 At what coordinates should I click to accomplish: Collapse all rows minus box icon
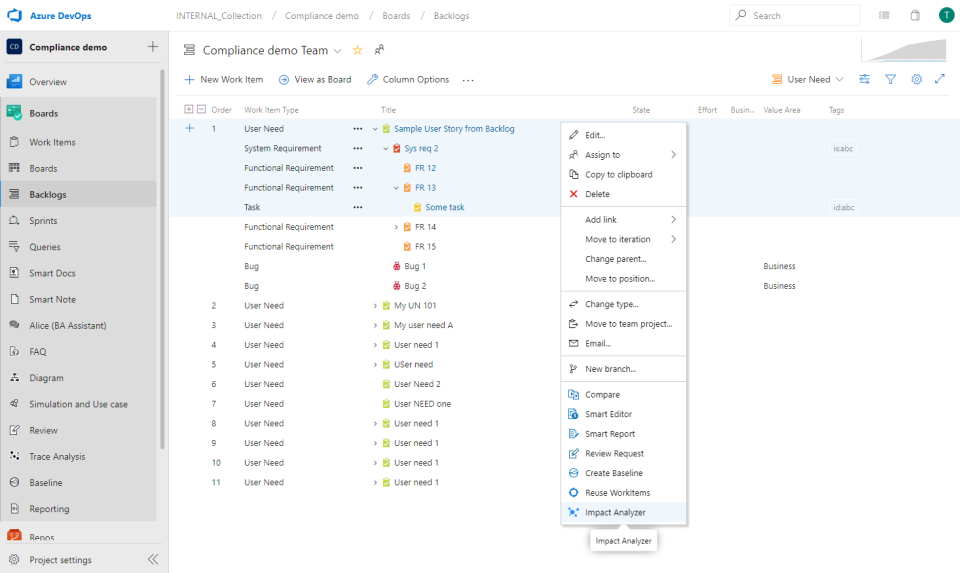pos(201,110)
